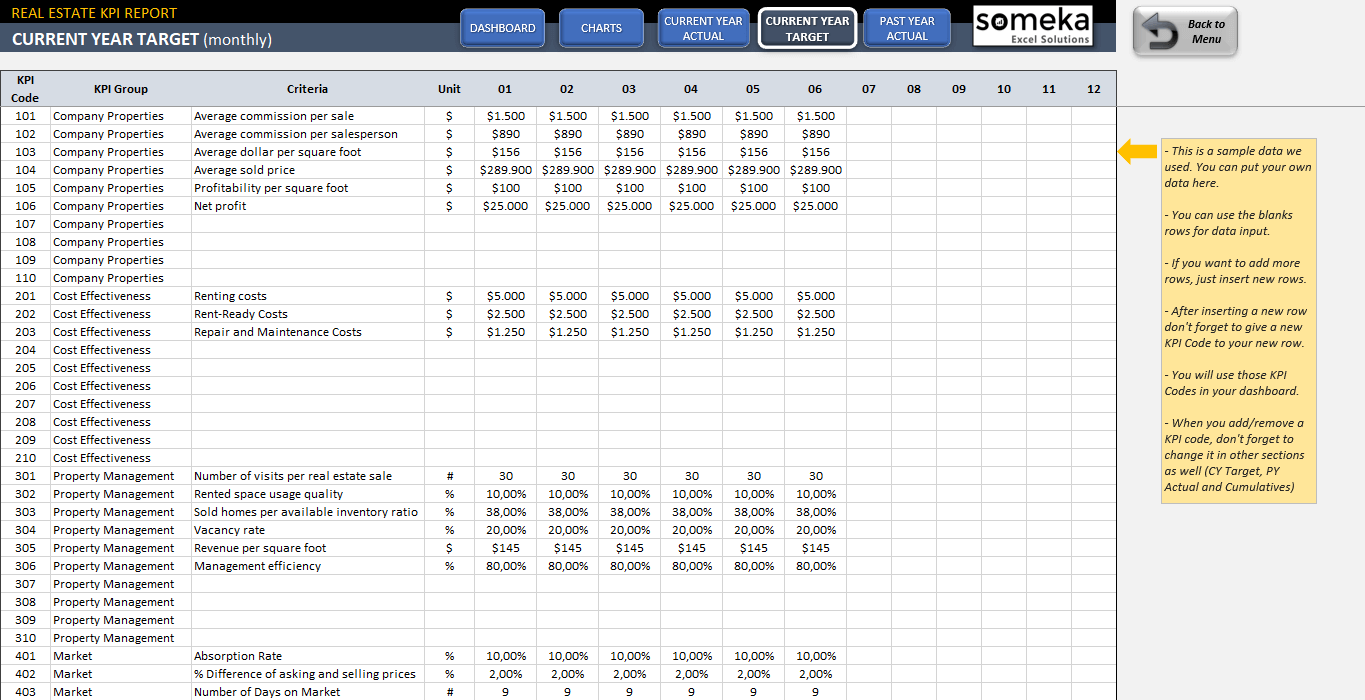Select KPI code 101 cell

[25, 116]
